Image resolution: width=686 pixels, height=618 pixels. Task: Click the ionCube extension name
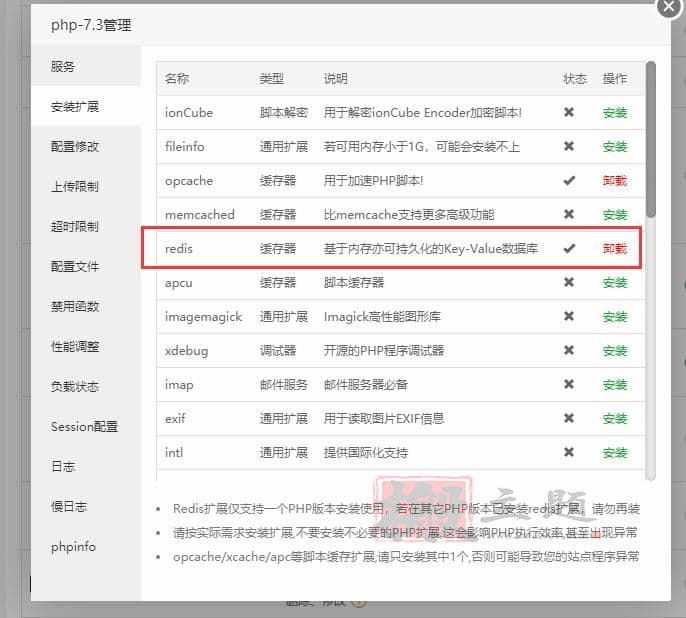189,113
